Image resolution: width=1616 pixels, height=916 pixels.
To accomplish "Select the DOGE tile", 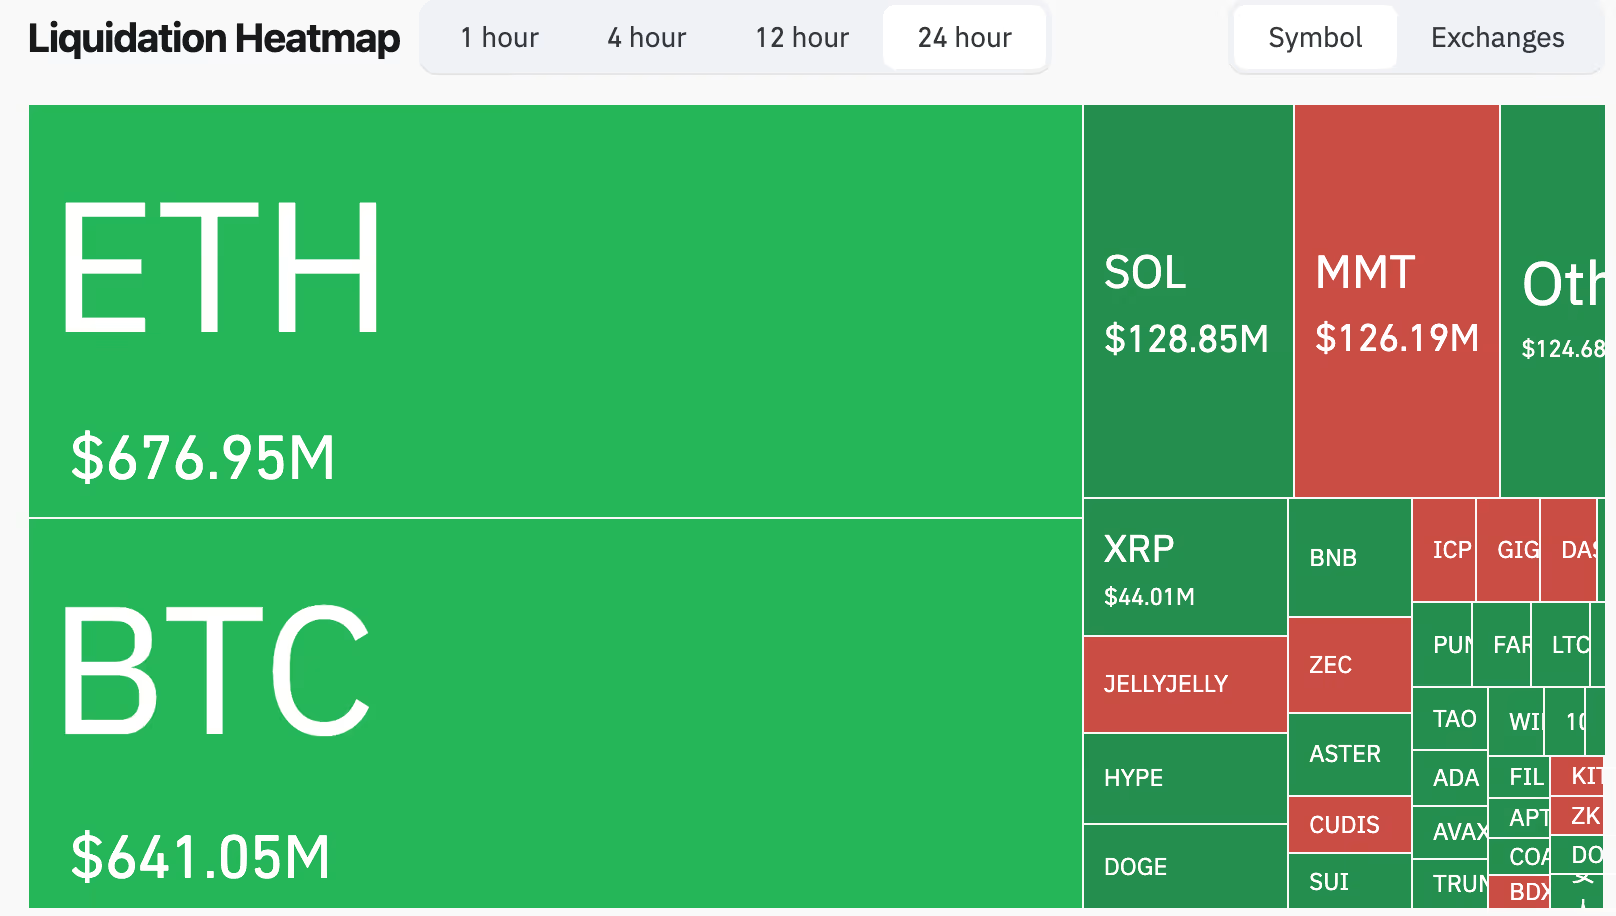I will 1185,867.
